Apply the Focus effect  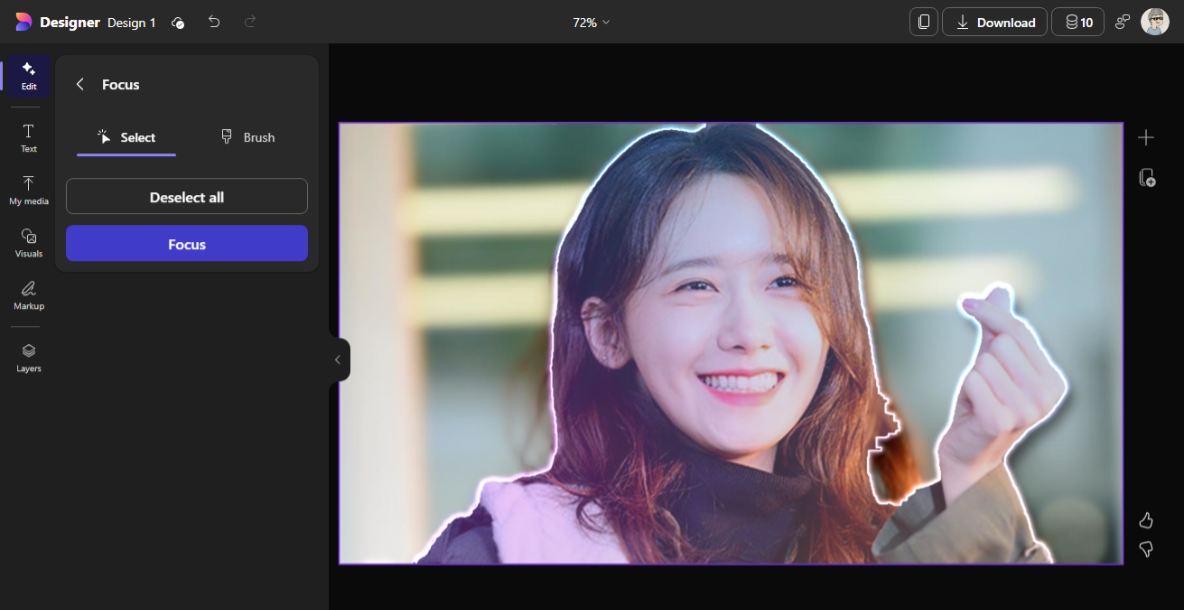coord(186,243)
